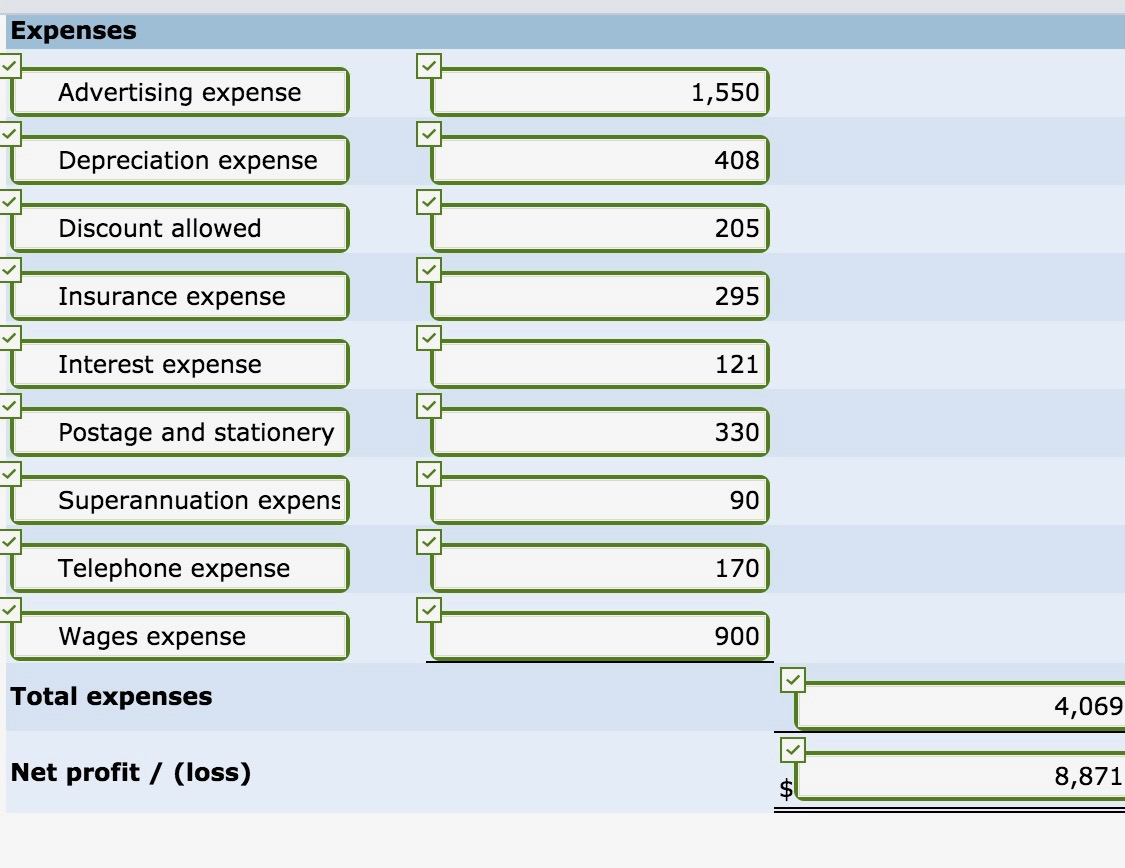Viewport: 1125px width, 868px height.
Task: Open the Interest expense account field
Action: pyautogui.click(x=180, y=364)
